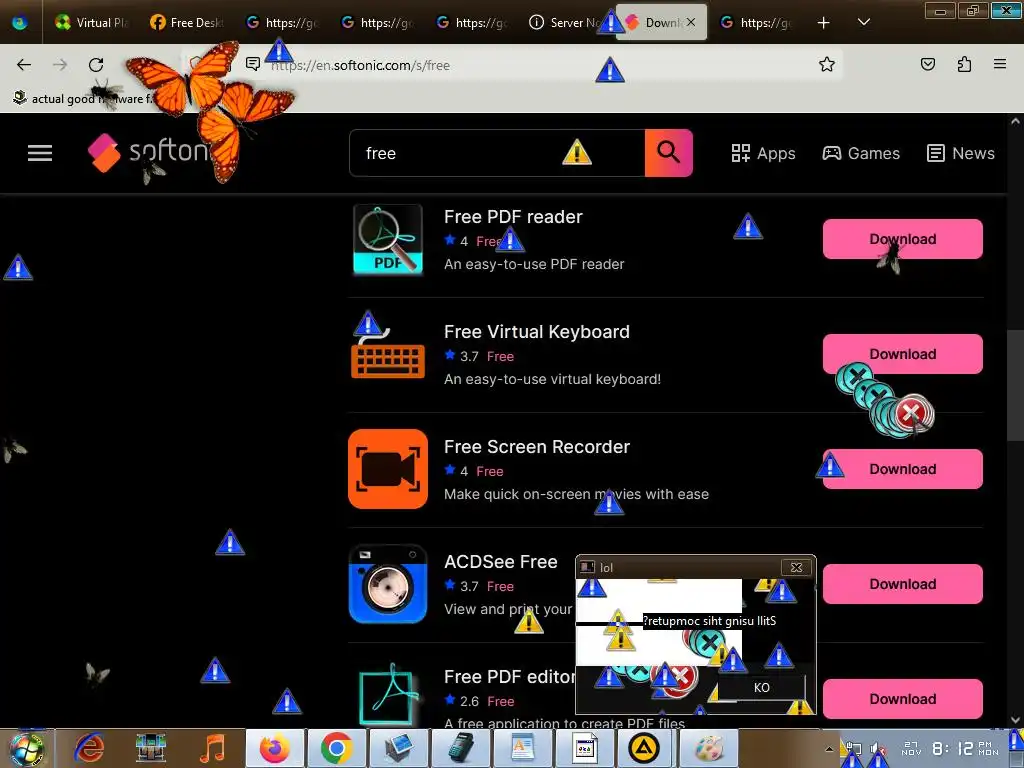1024x768 pixels.
Task: Download Free Screen Recorder
Action: pyautogui.click(x=903, y=469)
